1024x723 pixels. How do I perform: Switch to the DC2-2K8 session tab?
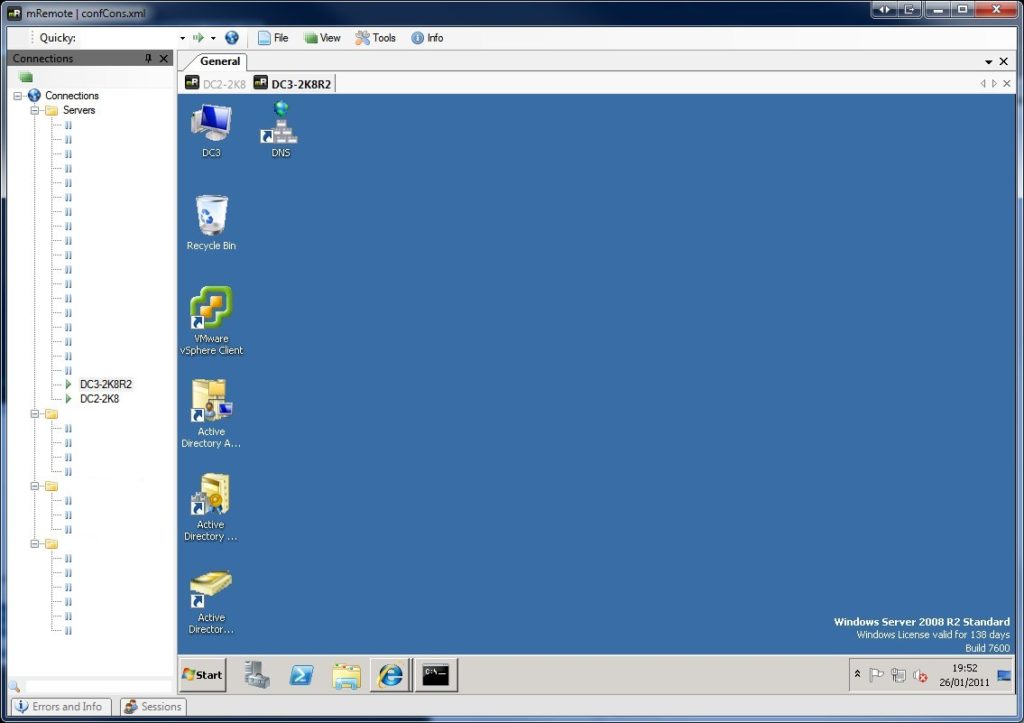[216, 84]
